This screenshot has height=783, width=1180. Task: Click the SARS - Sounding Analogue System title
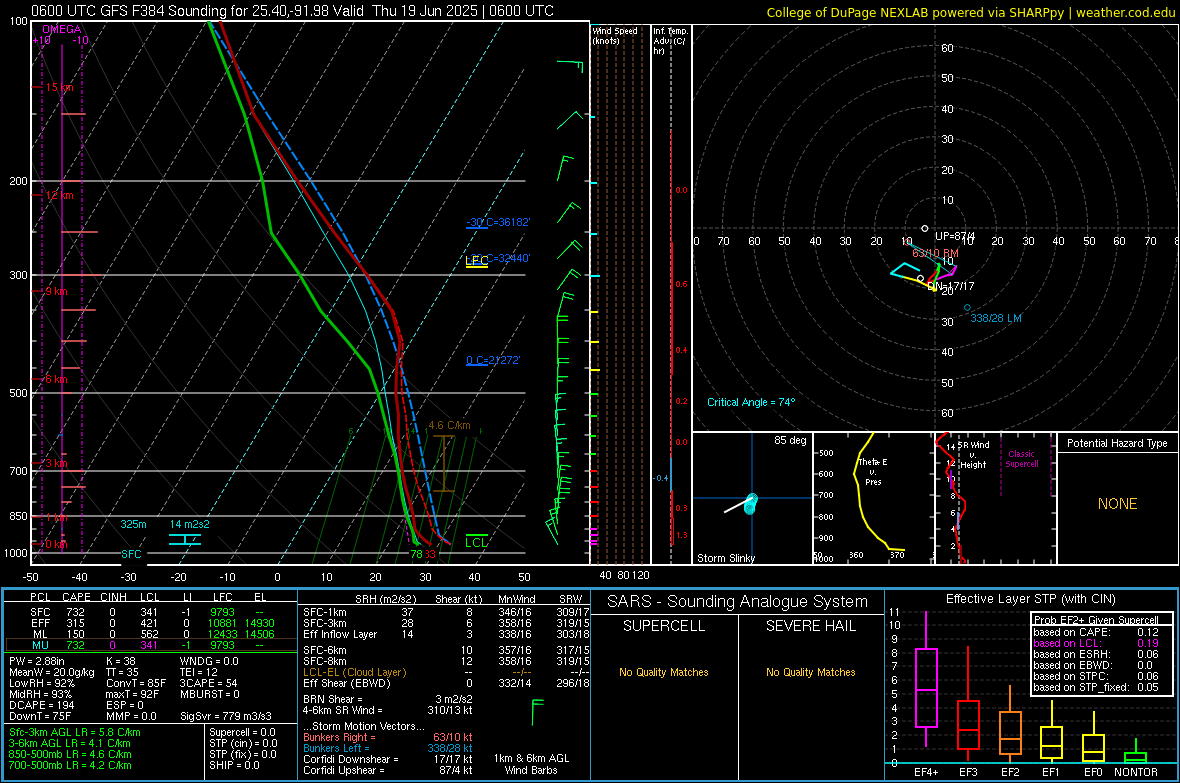(738, 602)
